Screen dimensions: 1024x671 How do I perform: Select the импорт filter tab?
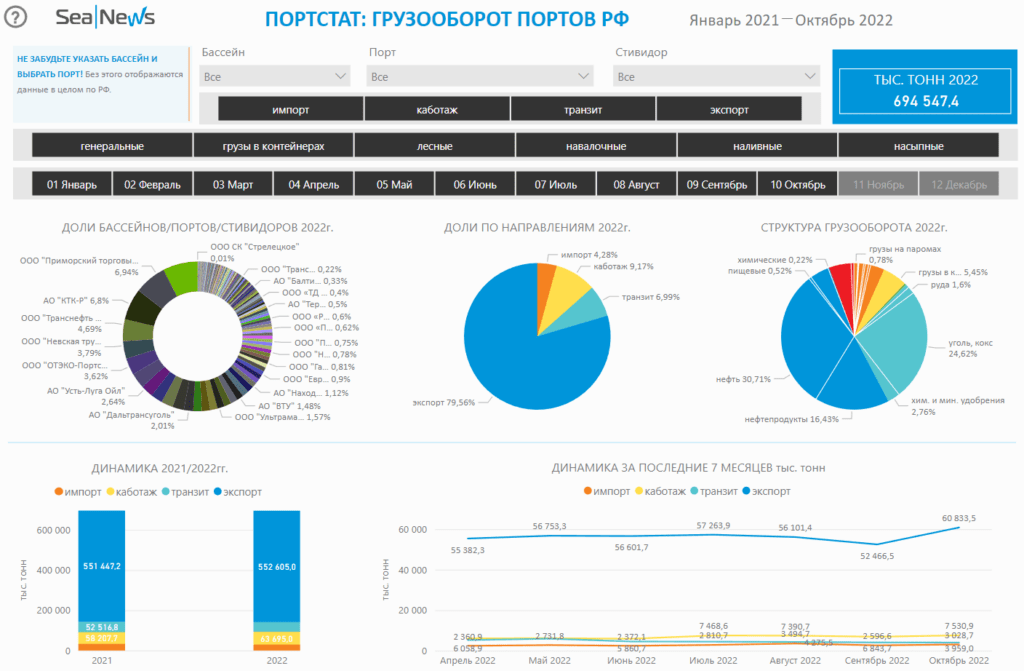click(x=290, y=108)
